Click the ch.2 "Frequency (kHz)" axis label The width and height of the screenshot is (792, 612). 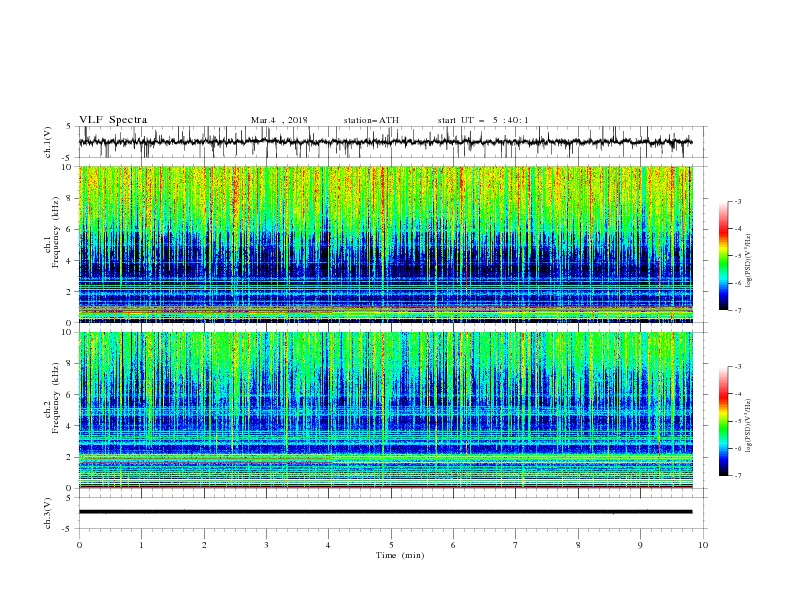pos(56,398)
